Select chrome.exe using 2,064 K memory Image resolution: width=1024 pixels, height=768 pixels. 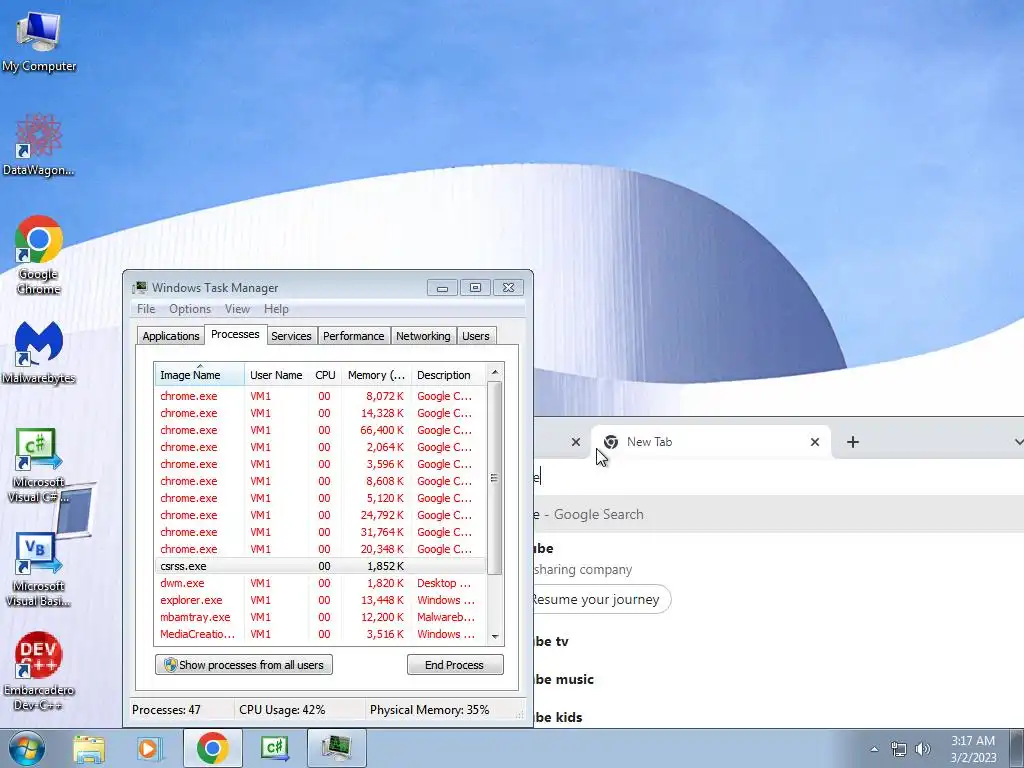(x=320, y=447)
